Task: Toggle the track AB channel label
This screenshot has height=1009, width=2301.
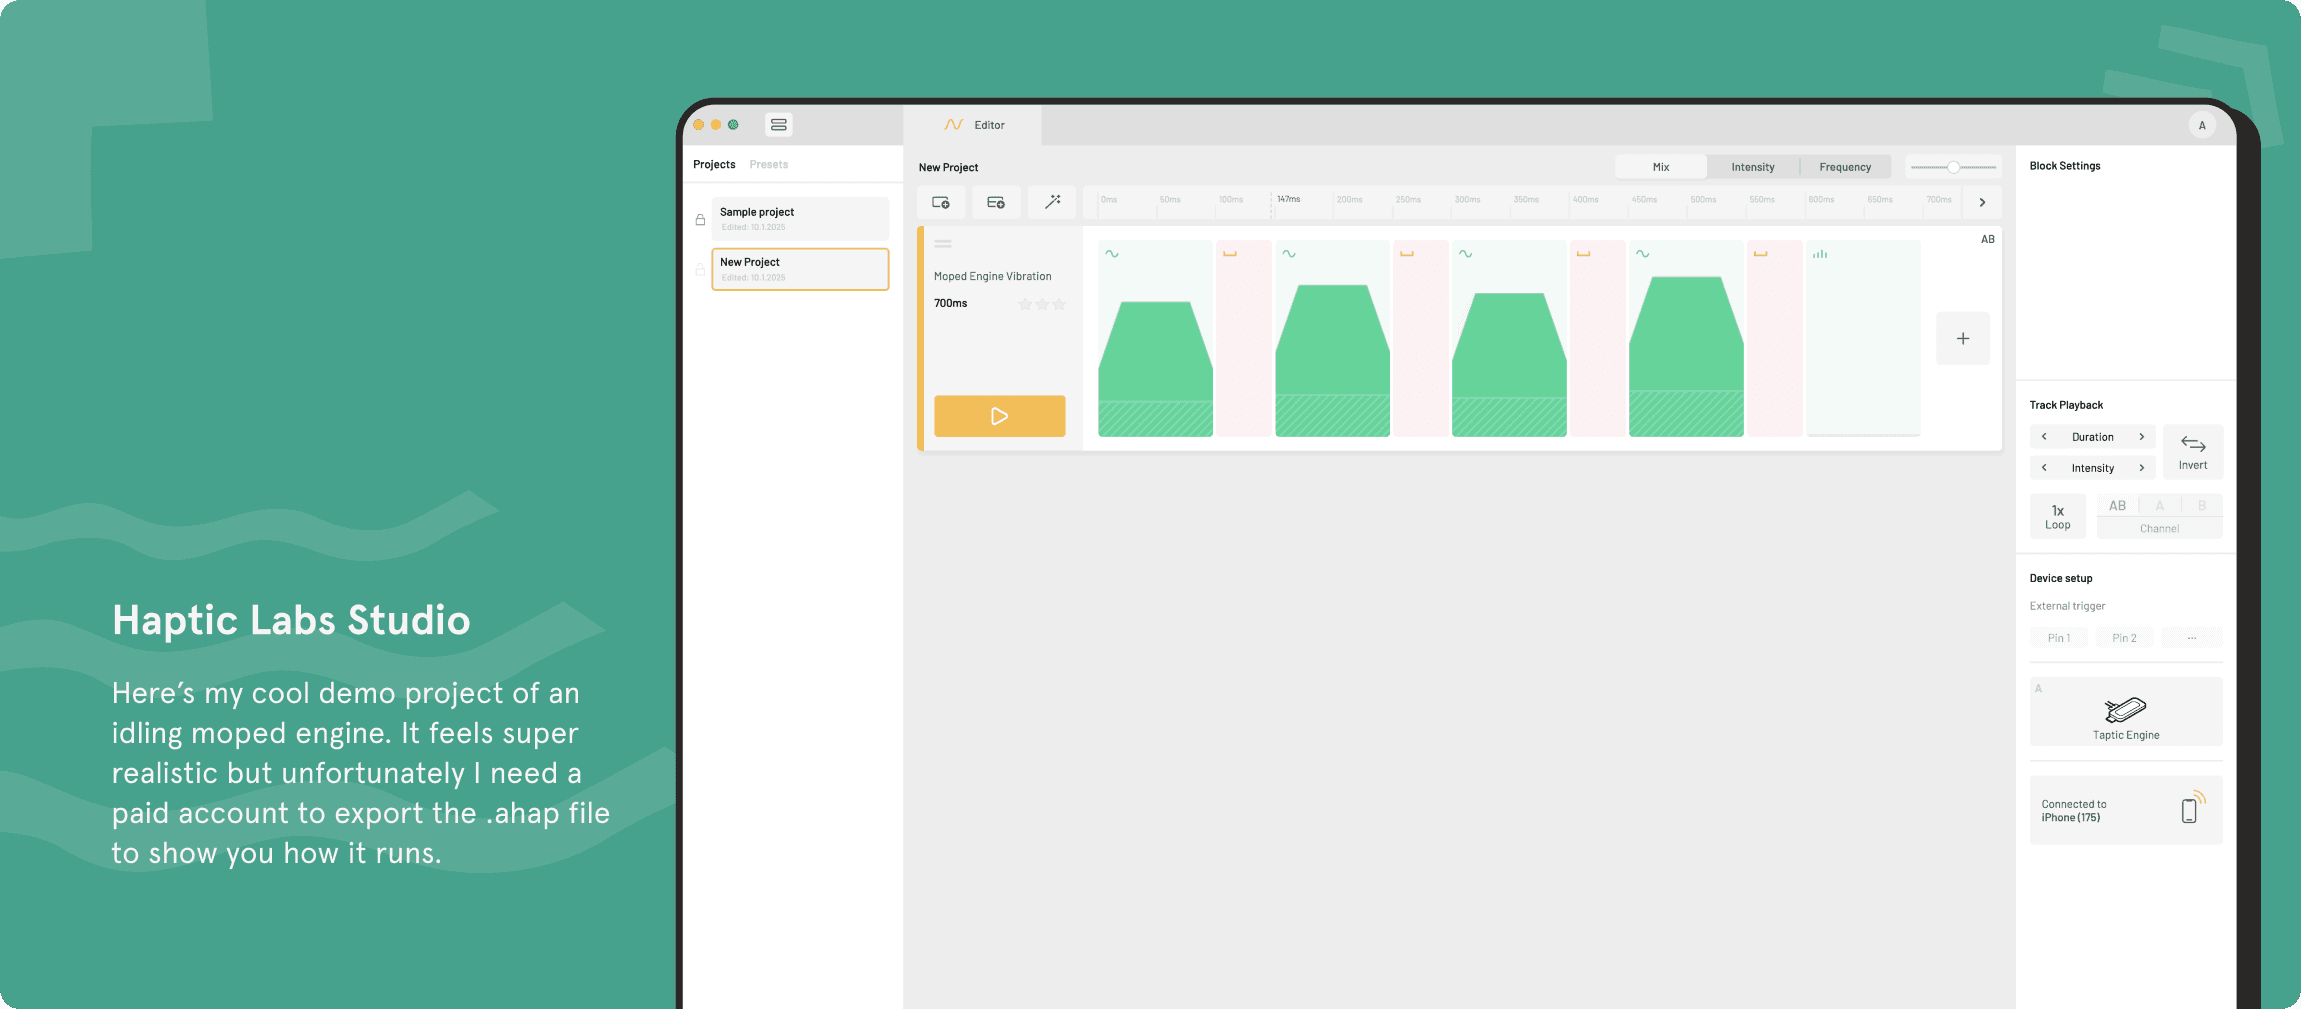Action: [x=1988, y=239]
